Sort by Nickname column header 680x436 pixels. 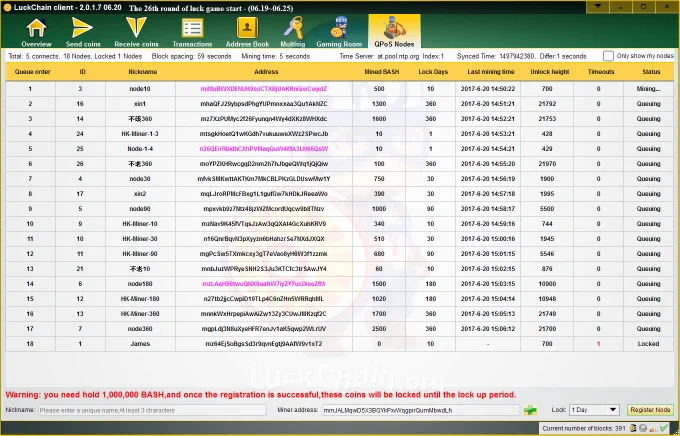[143, 72]
